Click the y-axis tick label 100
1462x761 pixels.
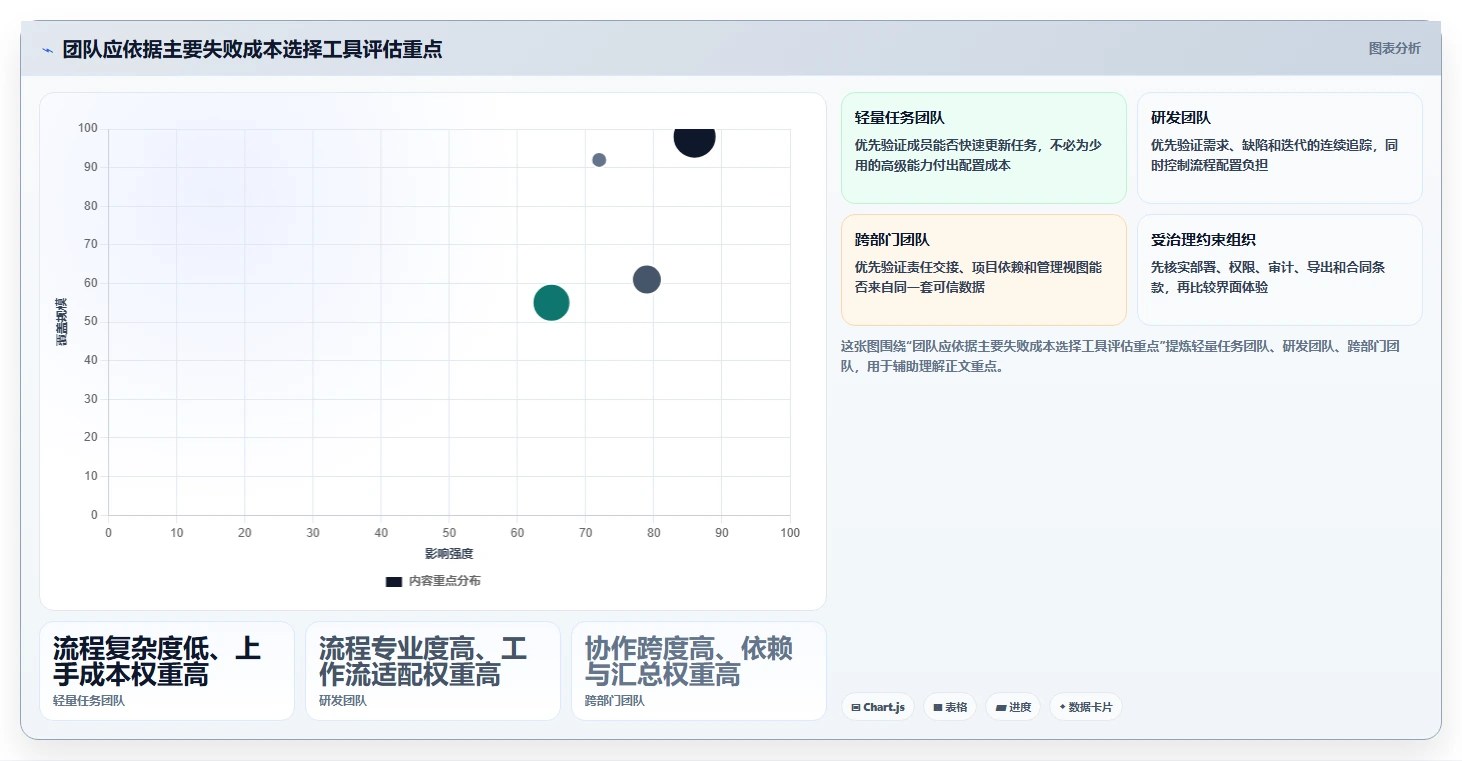[87, 128]
